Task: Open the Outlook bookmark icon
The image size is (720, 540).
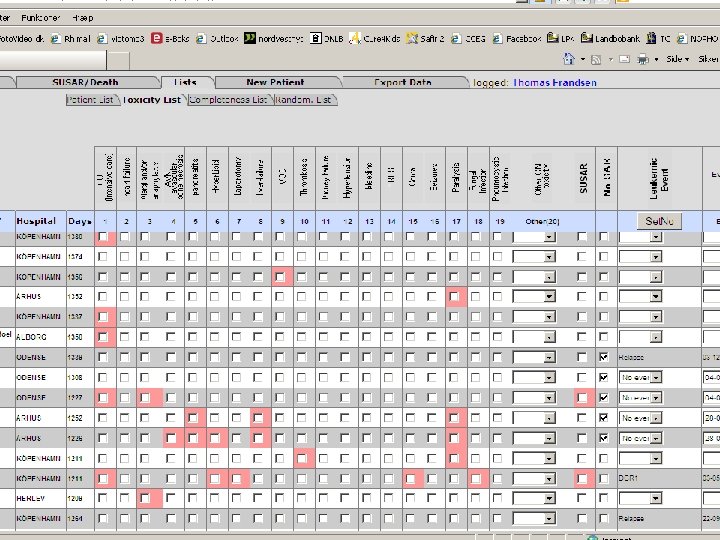Action: click(201, 39)
